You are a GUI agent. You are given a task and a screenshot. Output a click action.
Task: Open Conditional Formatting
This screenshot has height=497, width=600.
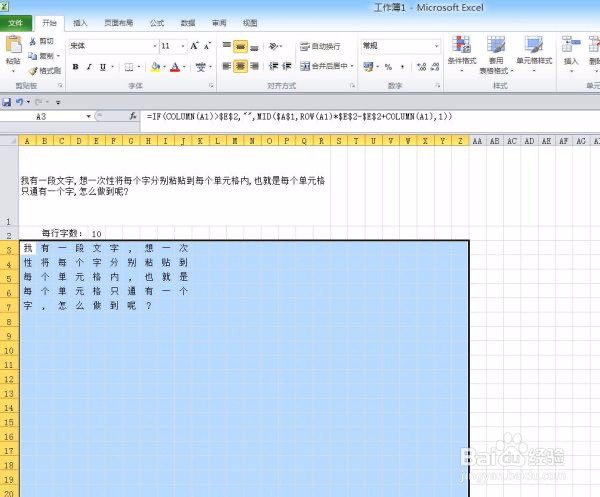pos(461,54)
